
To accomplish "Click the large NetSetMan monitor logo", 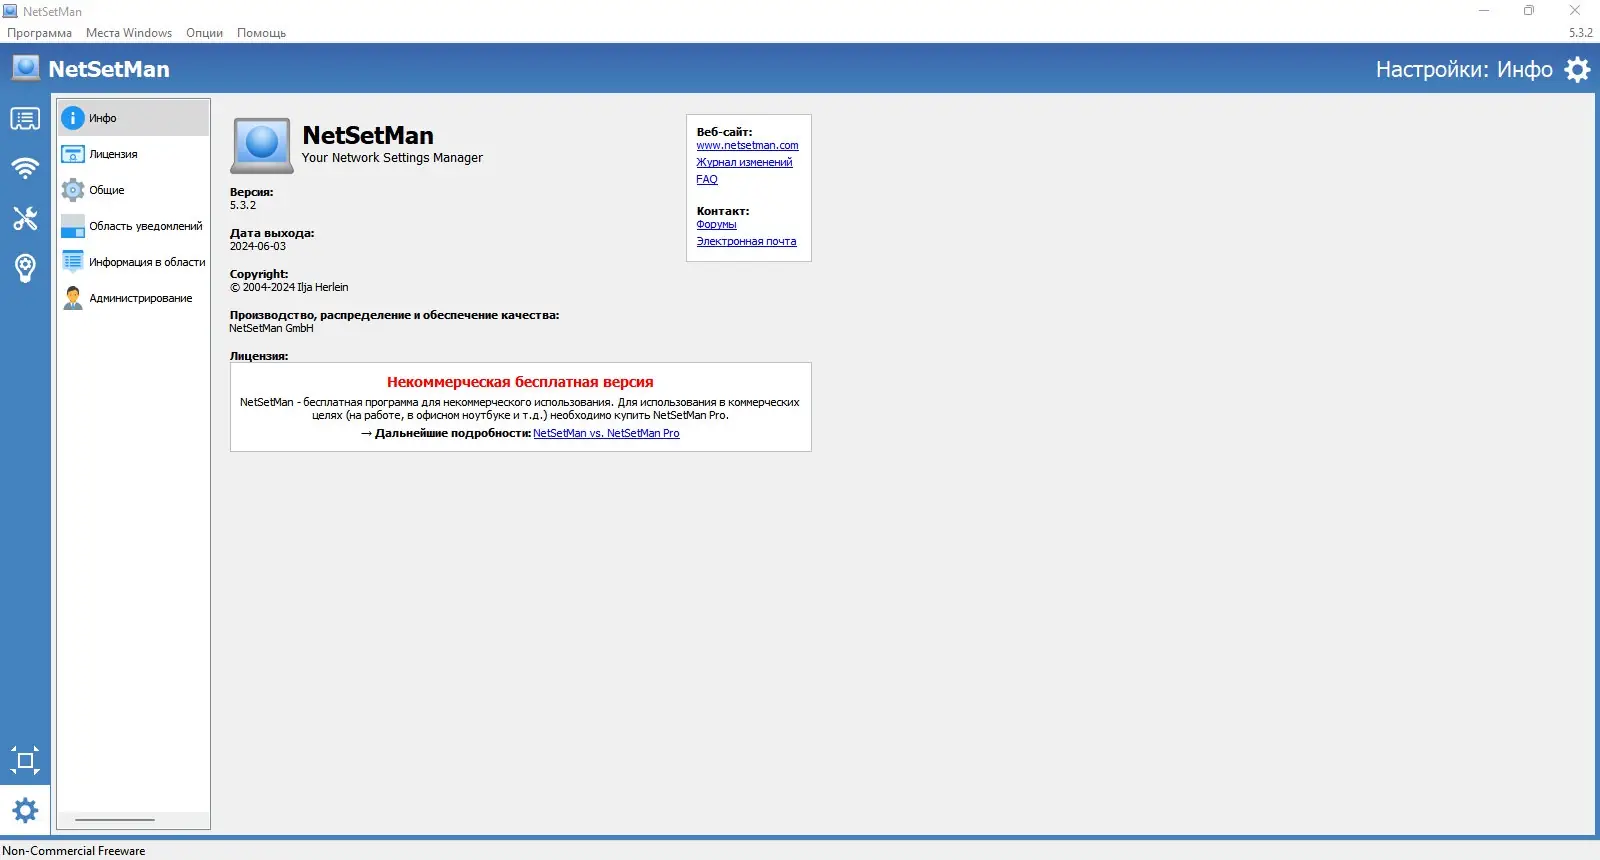I will click(x=262, y=146).
